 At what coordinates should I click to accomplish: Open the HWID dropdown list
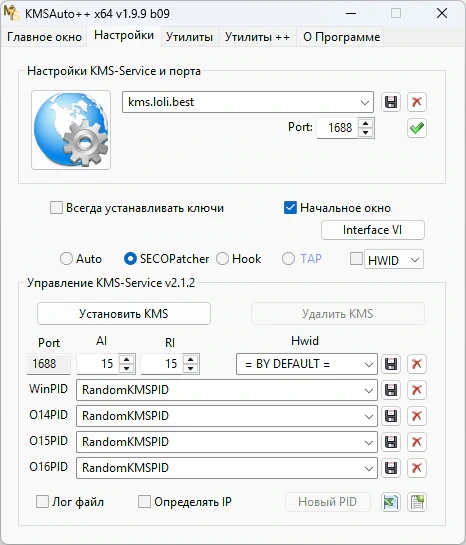point(415,260)
